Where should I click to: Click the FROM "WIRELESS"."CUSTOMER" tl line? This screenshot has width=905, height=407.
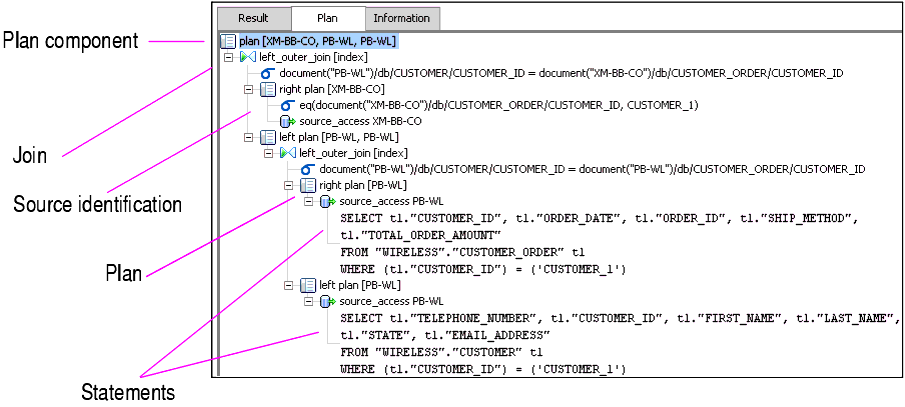(442, 352)
